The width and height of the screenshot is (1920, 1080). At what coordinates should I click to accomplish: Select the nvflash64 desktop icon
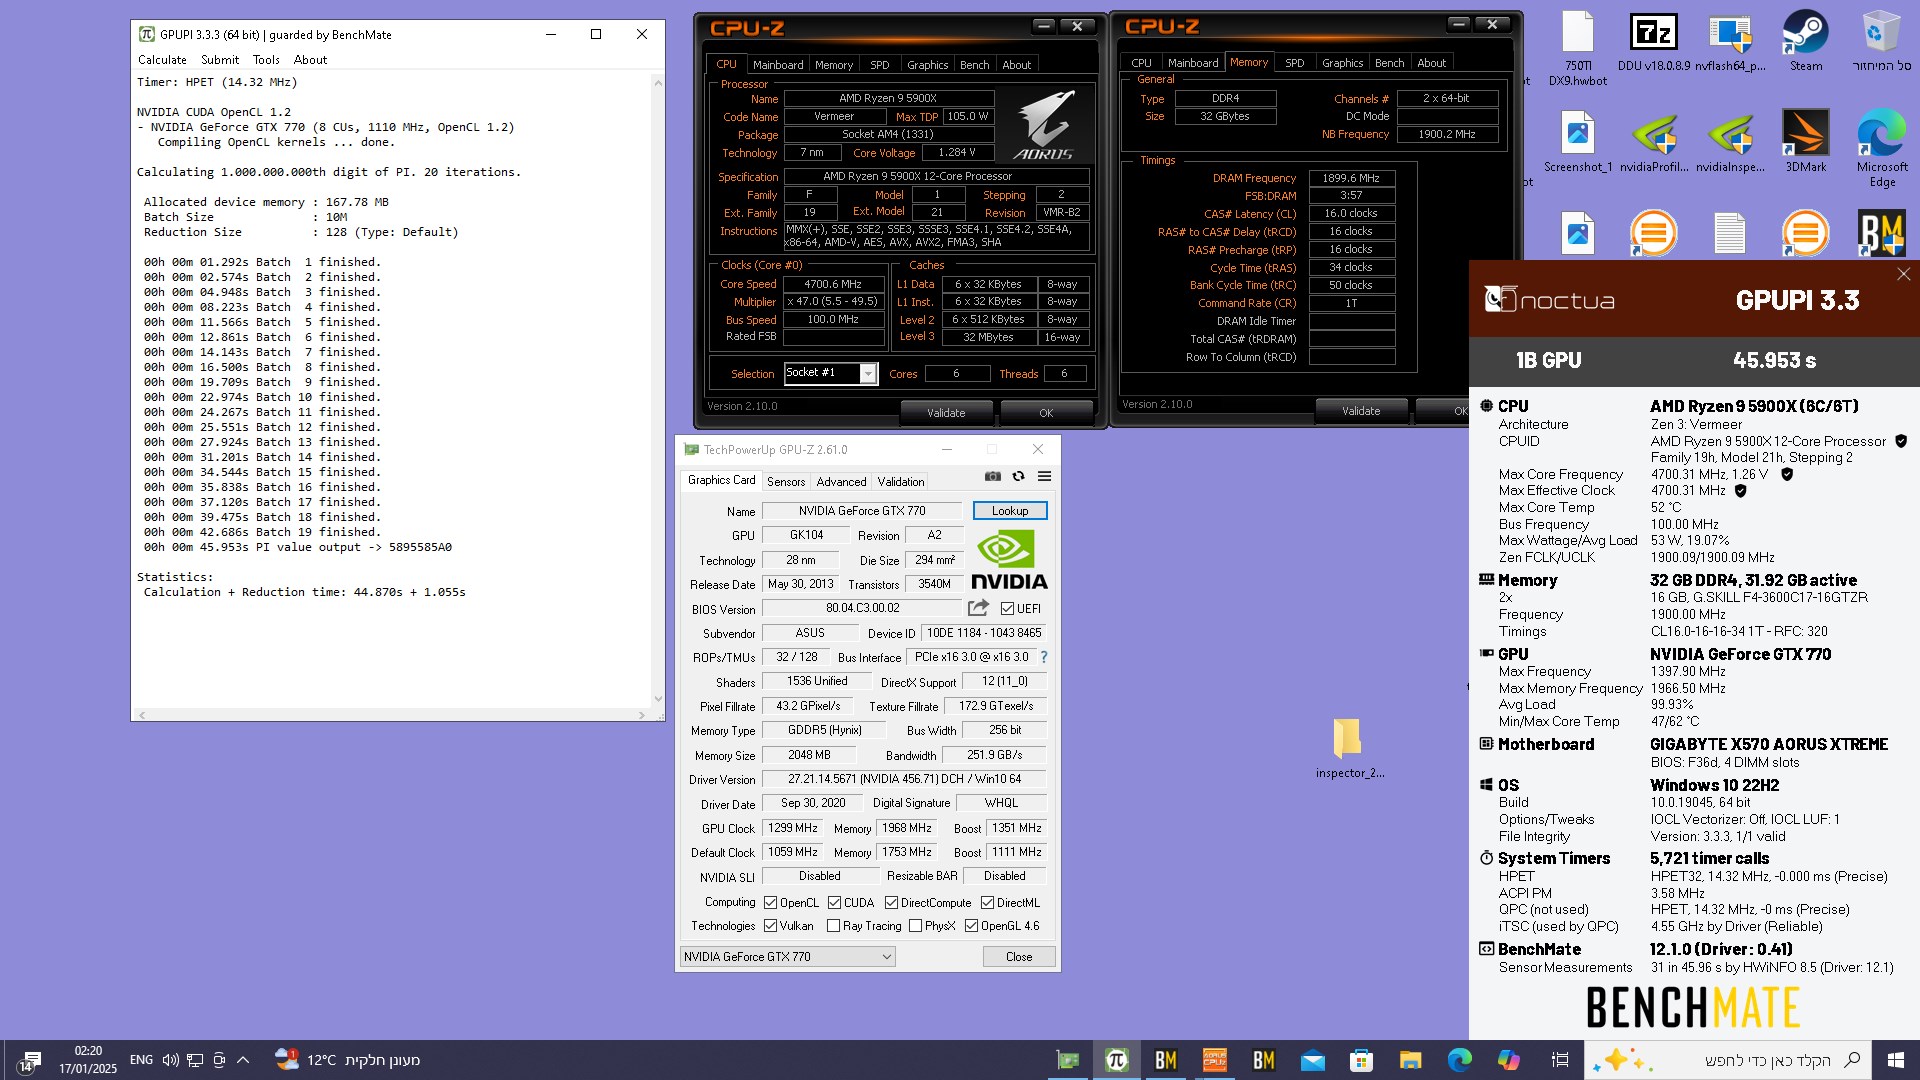1730,42
